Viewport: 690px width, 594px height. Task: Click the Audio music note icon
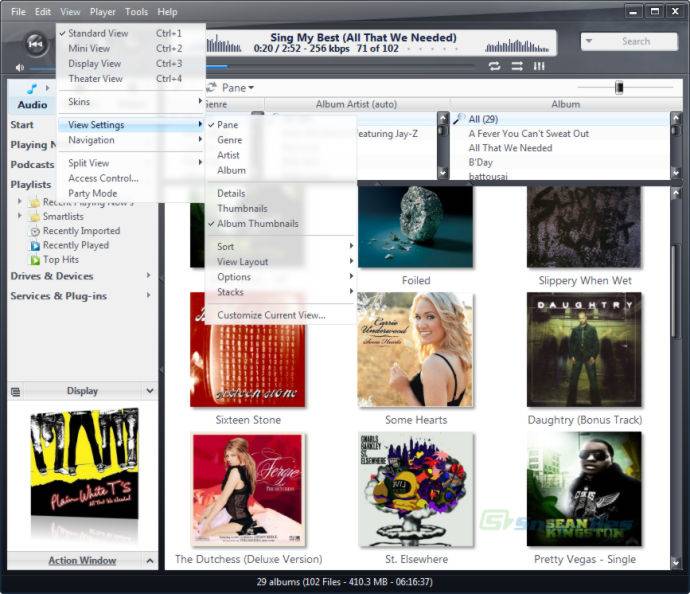(x=32, y=88)
